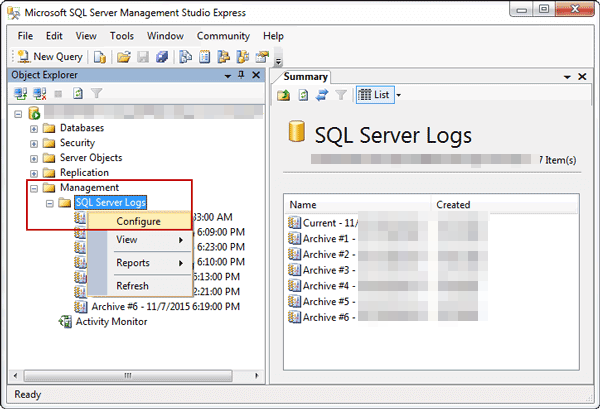Screen dimensions: 600x409
Task: Sort by the Created column header
Action: [505, 205]
